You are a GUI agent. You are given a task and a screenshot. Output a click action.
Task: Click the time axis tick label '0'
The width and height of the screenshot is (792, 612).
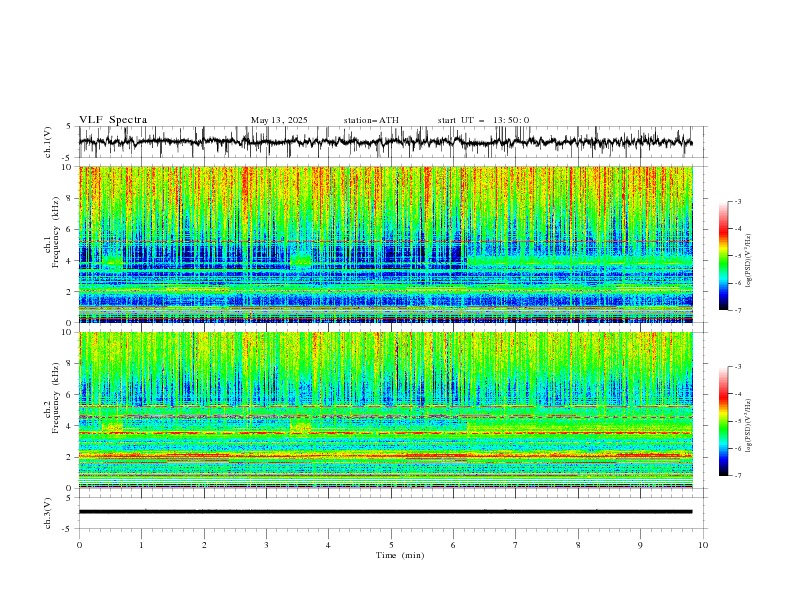(x=79, y=545)
